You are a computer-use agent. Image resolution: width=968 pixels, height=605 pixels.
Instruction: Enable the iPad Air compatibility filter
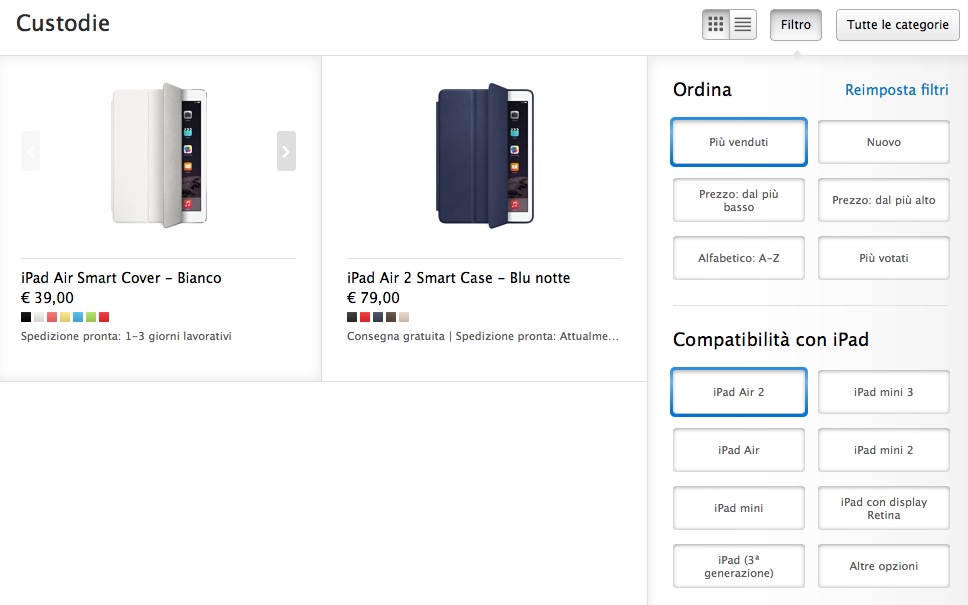click(739, 450)
